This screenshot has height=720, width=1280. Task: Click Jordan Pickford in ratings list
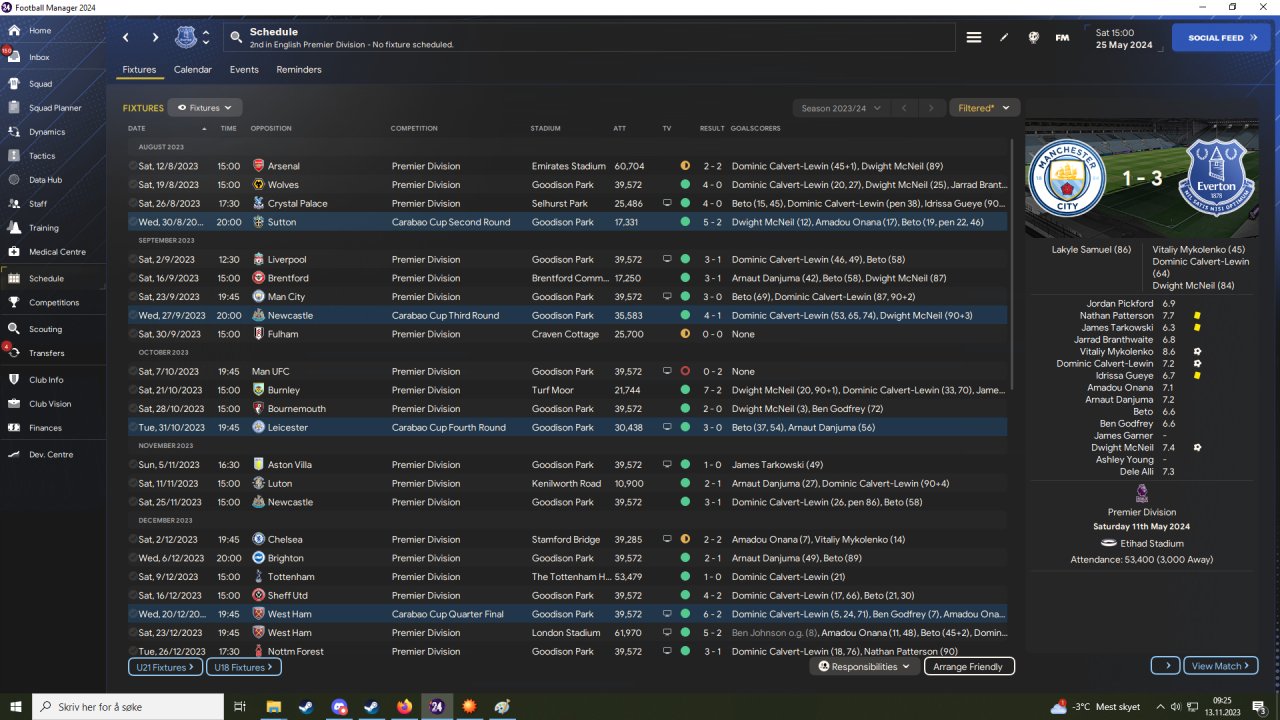(1120, 303)
